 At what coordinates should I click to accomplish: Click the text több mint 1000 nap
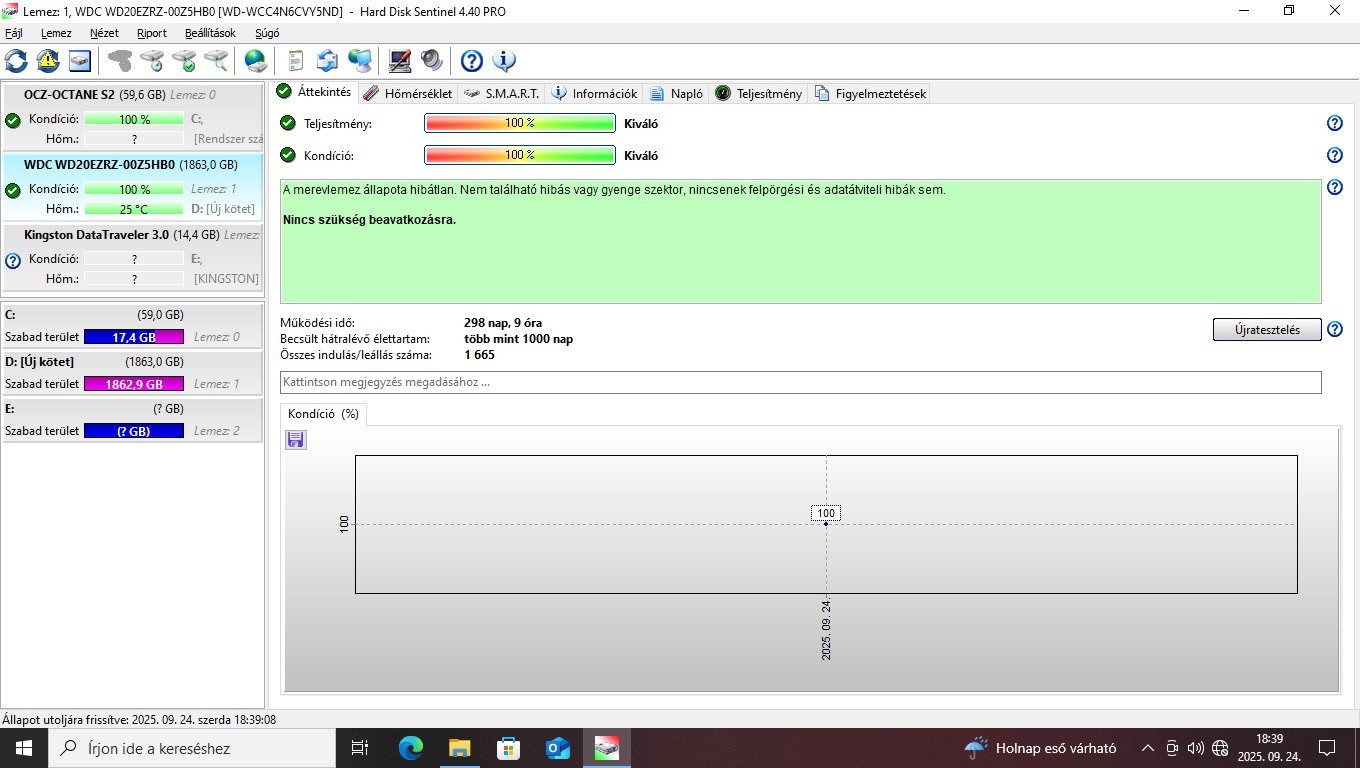point(518,339)
